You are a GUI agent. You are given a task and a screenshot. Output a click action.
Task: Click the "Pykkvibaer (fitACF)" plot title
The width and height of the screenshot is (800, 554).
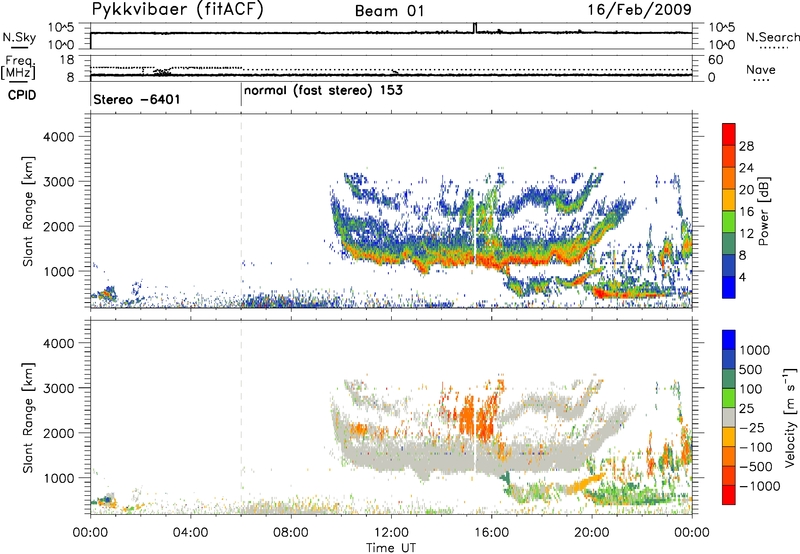[178, 10]
